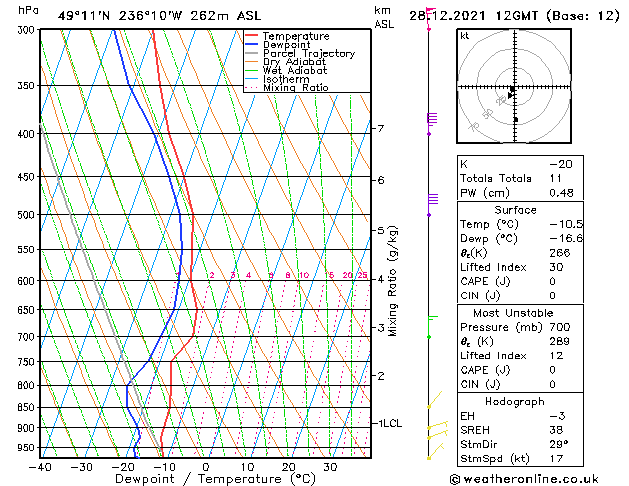This screenshot has height=486, width=629.
Task: Click the EH value -3
Action: pyautogui.click(x=558, y=416)
